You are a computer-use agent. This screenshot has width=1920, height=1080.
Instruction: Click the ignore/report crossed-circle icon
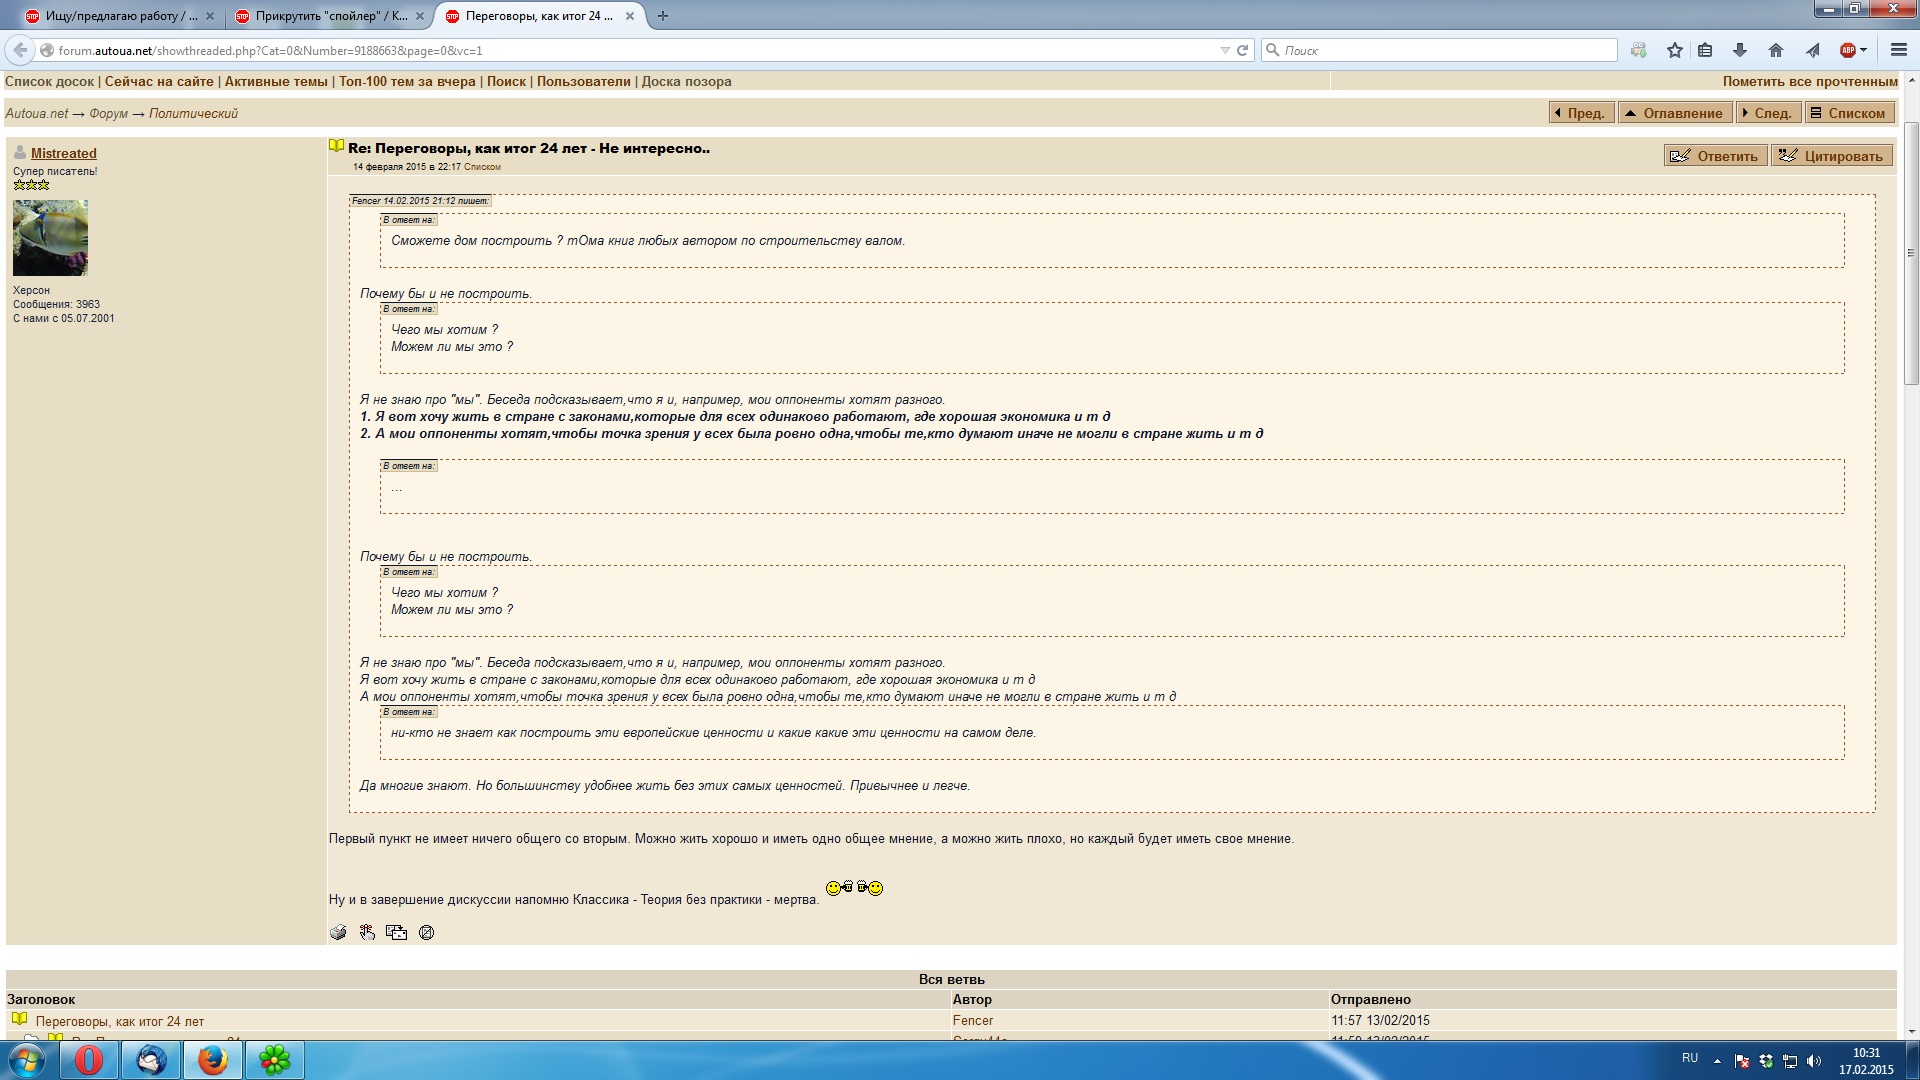[426, 932]
